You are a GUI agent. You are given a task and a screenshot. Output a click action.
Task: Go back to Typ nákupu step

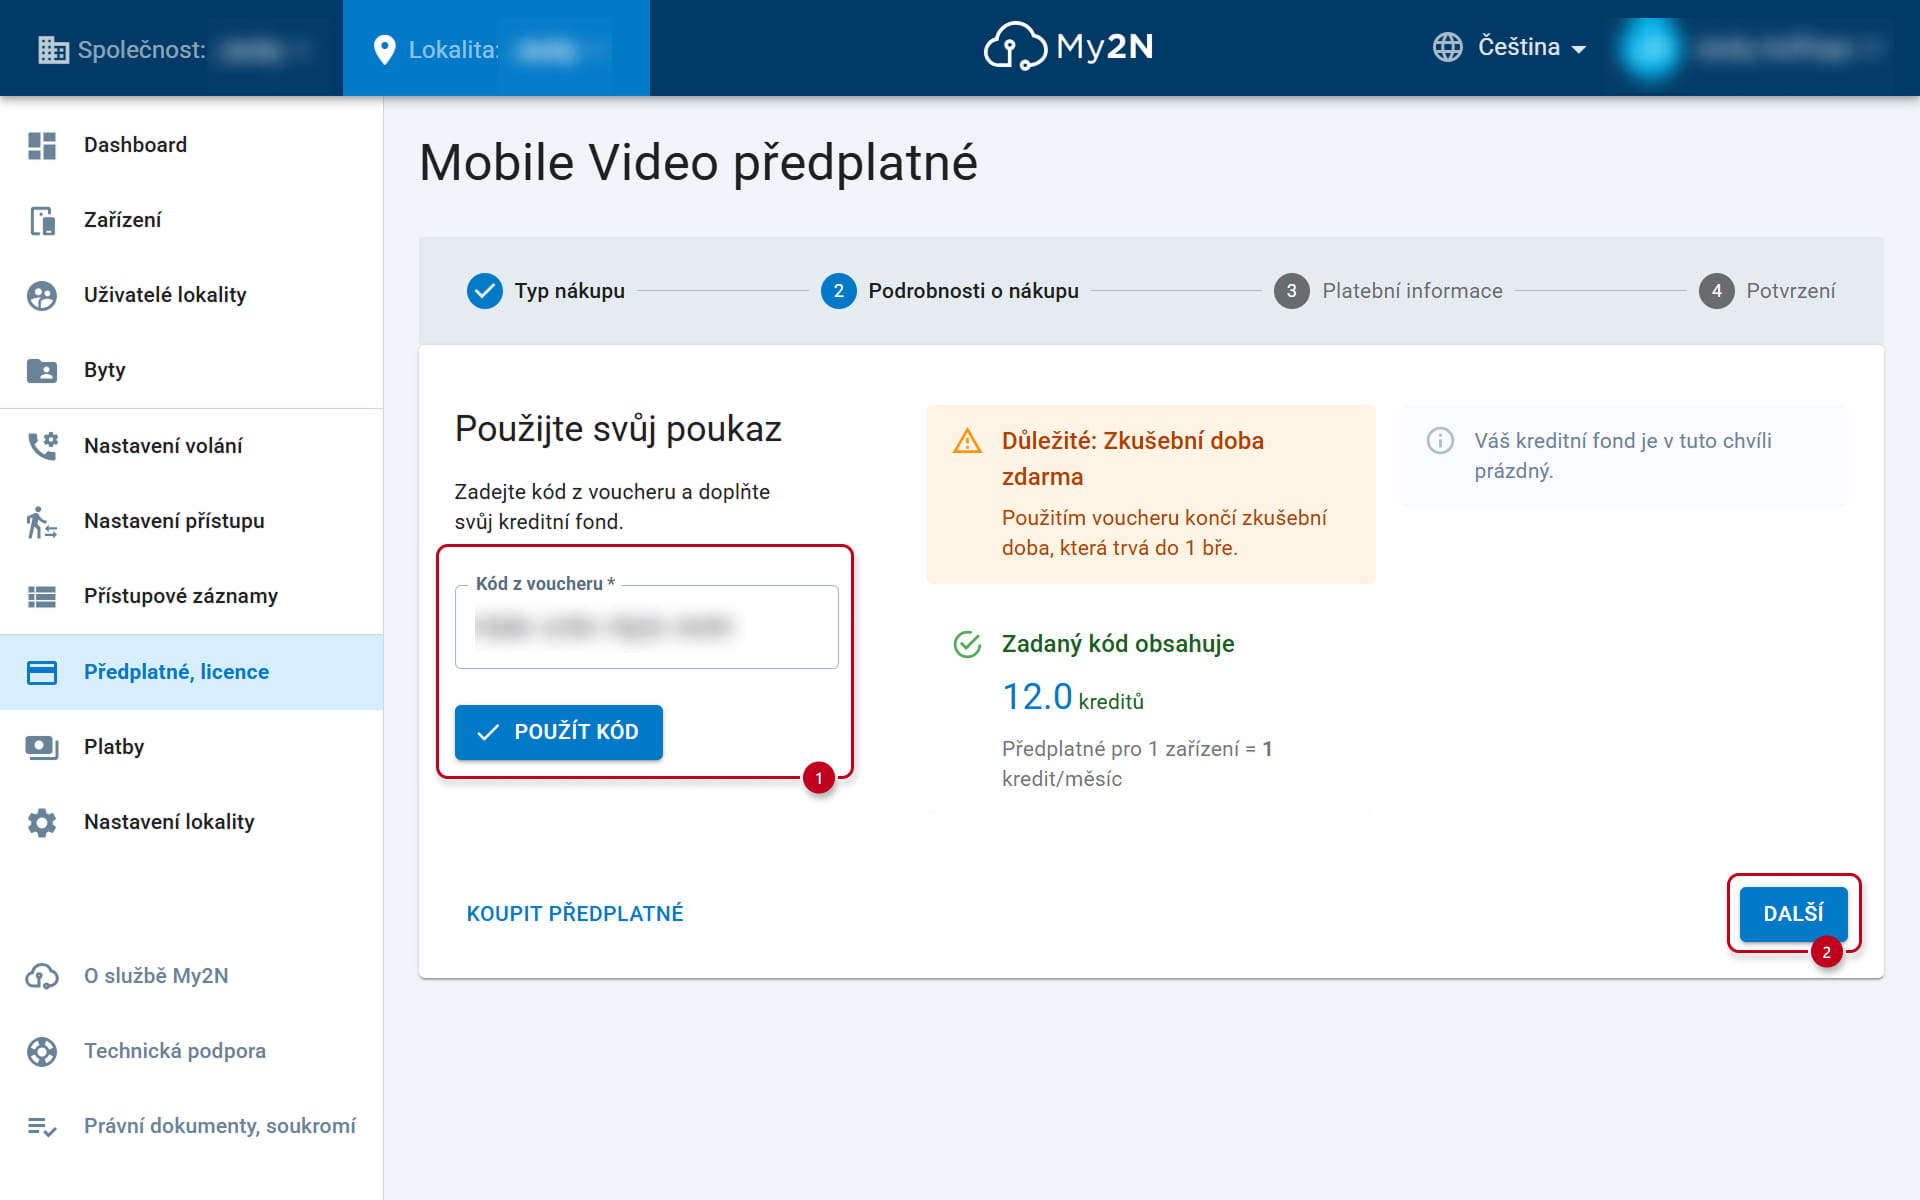click(546, 291)
